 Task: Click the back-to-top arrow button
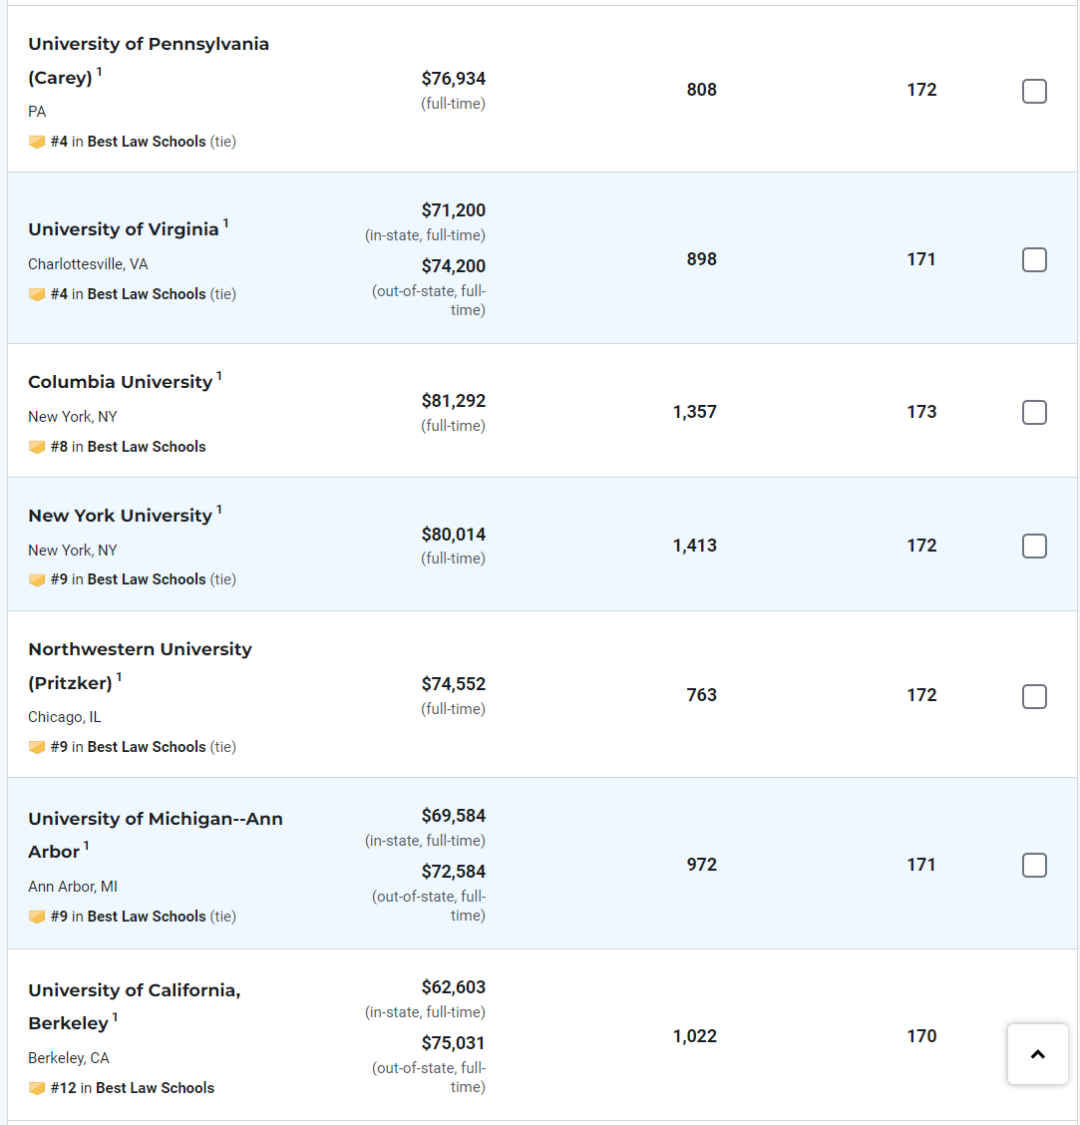(1037, 1054)
